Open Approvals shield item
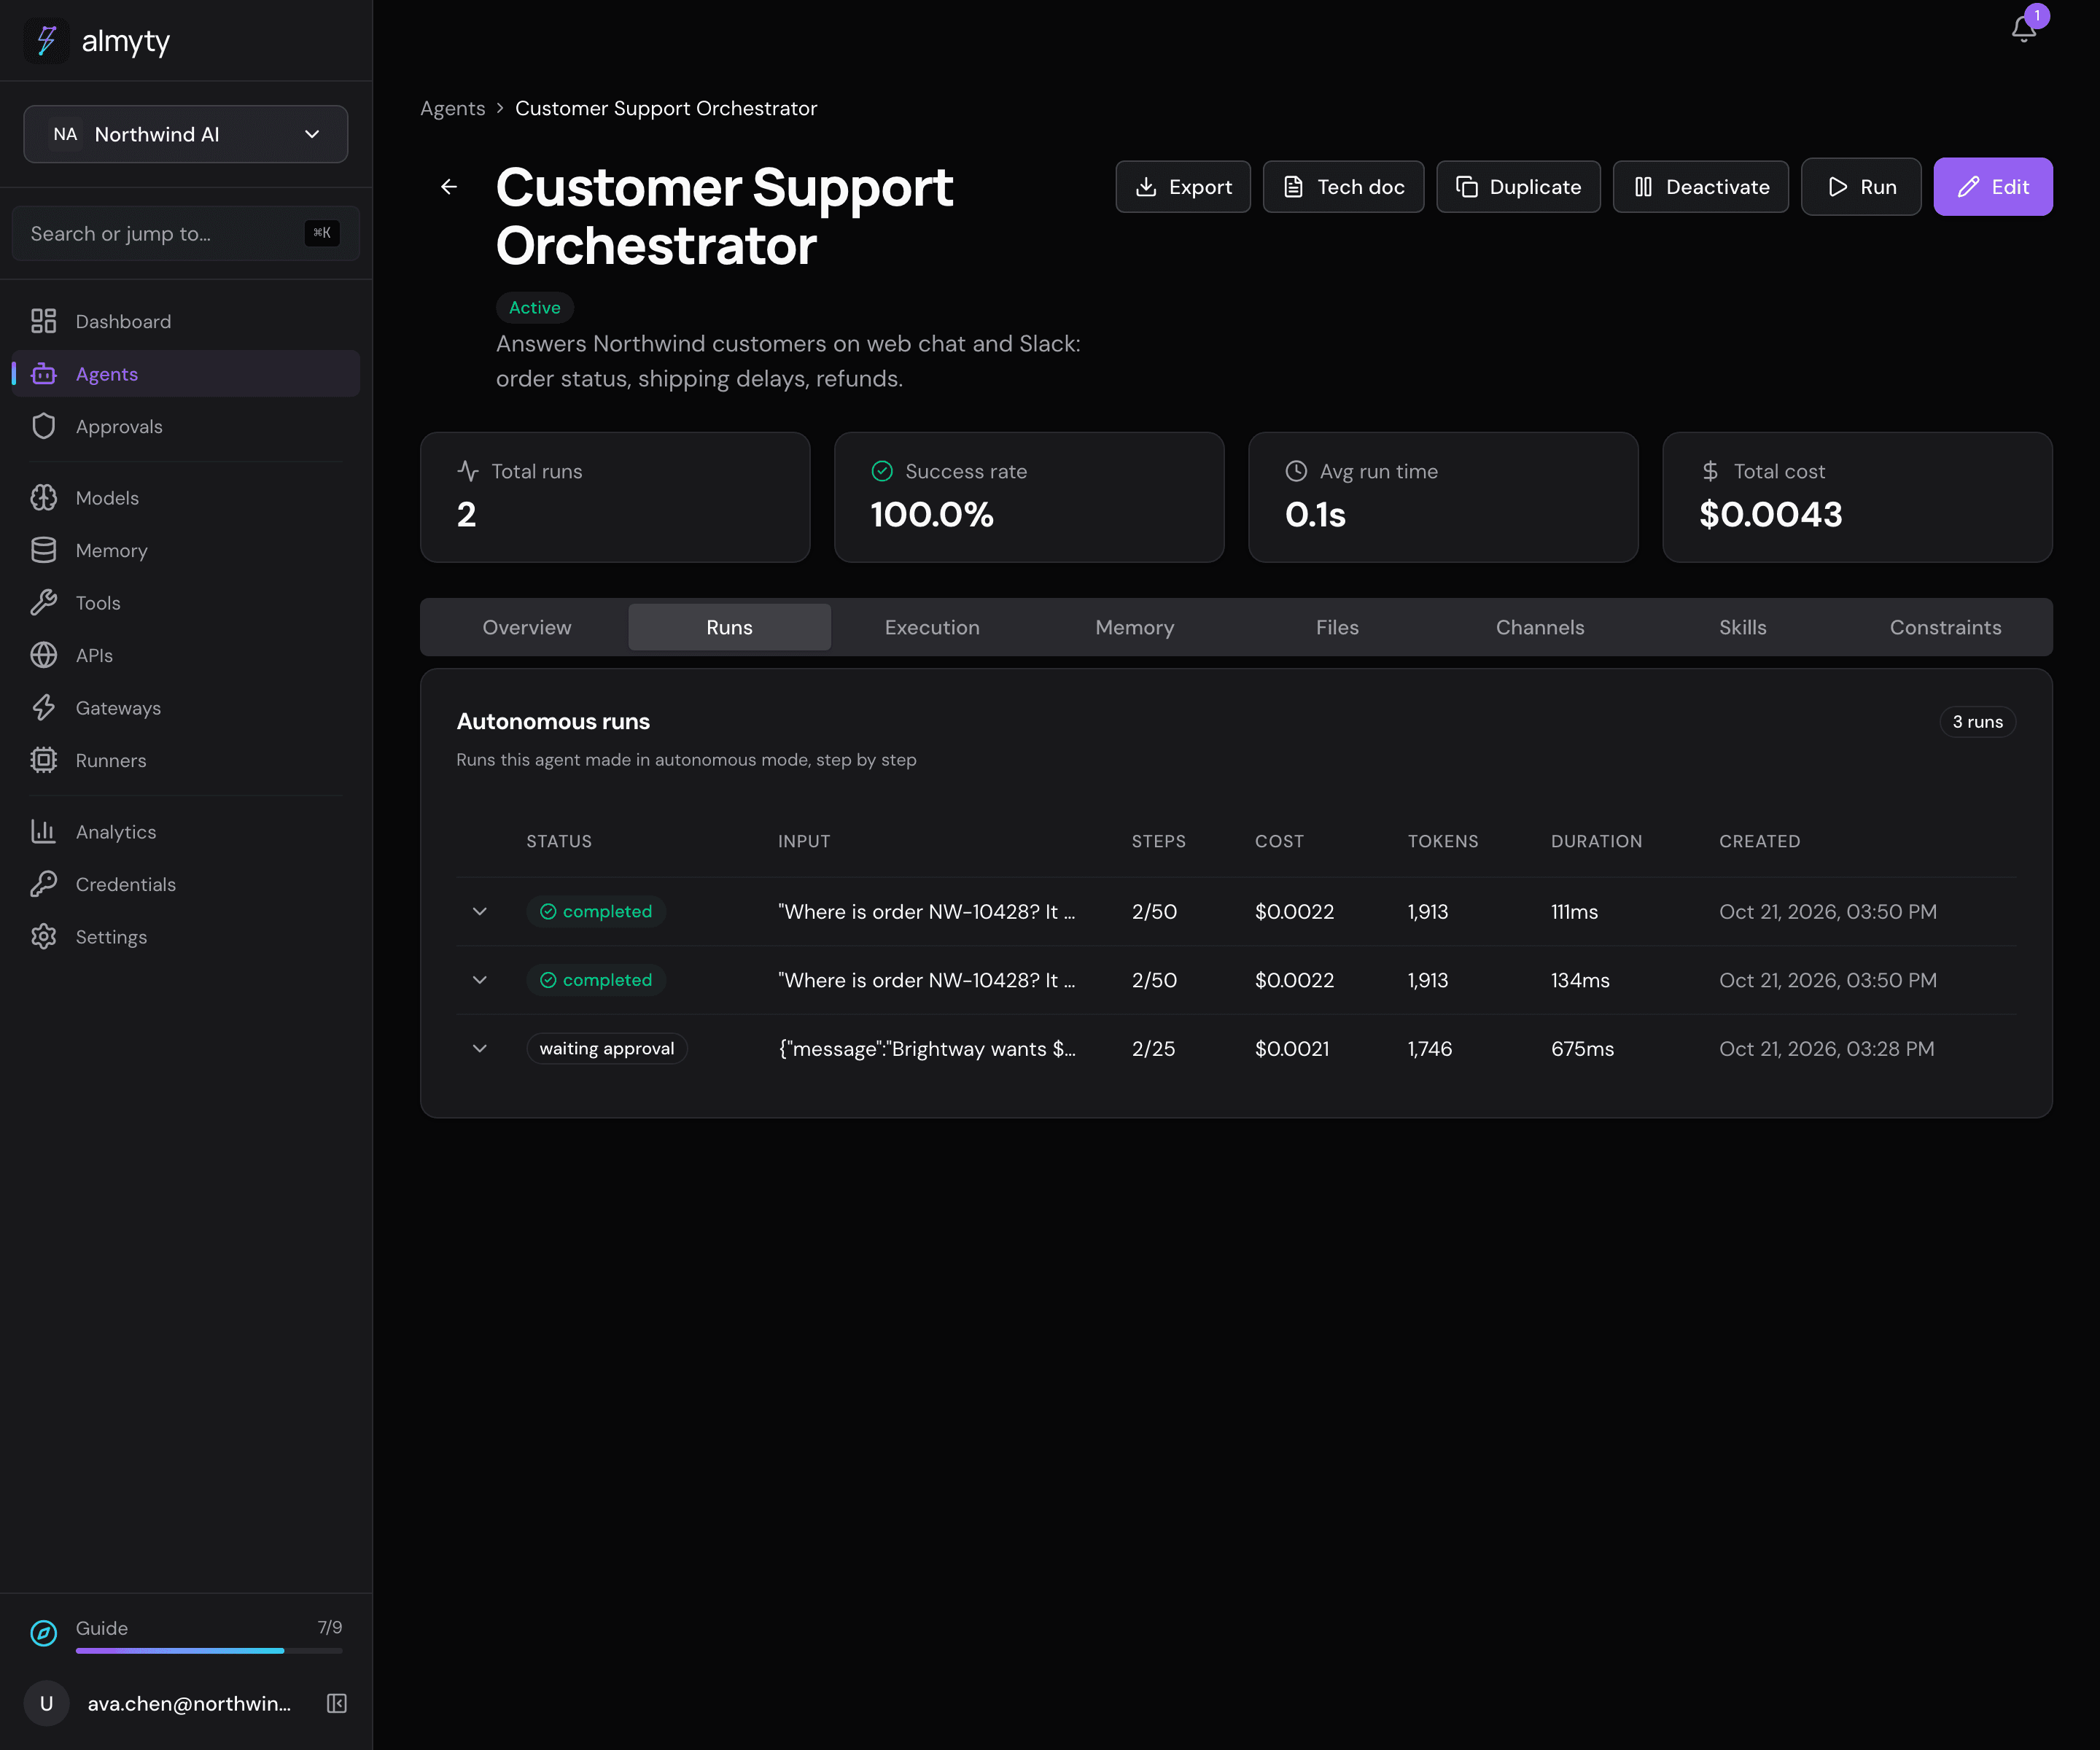2100x1750 pixels. coord(185,426)
